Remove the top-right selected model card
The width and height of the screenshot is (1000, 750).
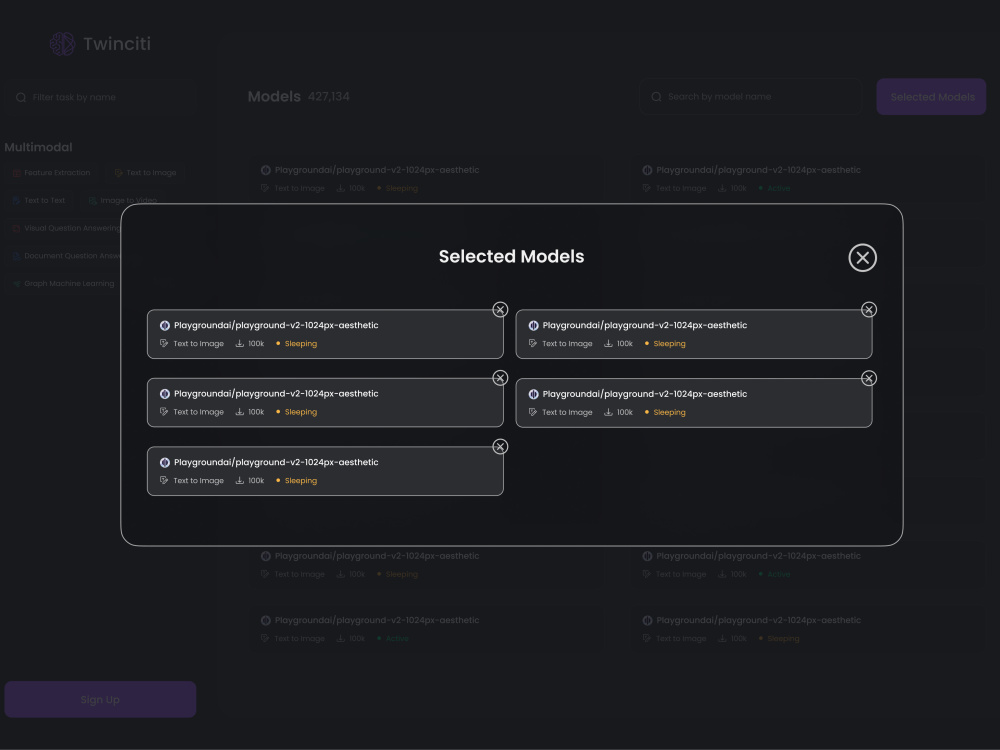869,310
